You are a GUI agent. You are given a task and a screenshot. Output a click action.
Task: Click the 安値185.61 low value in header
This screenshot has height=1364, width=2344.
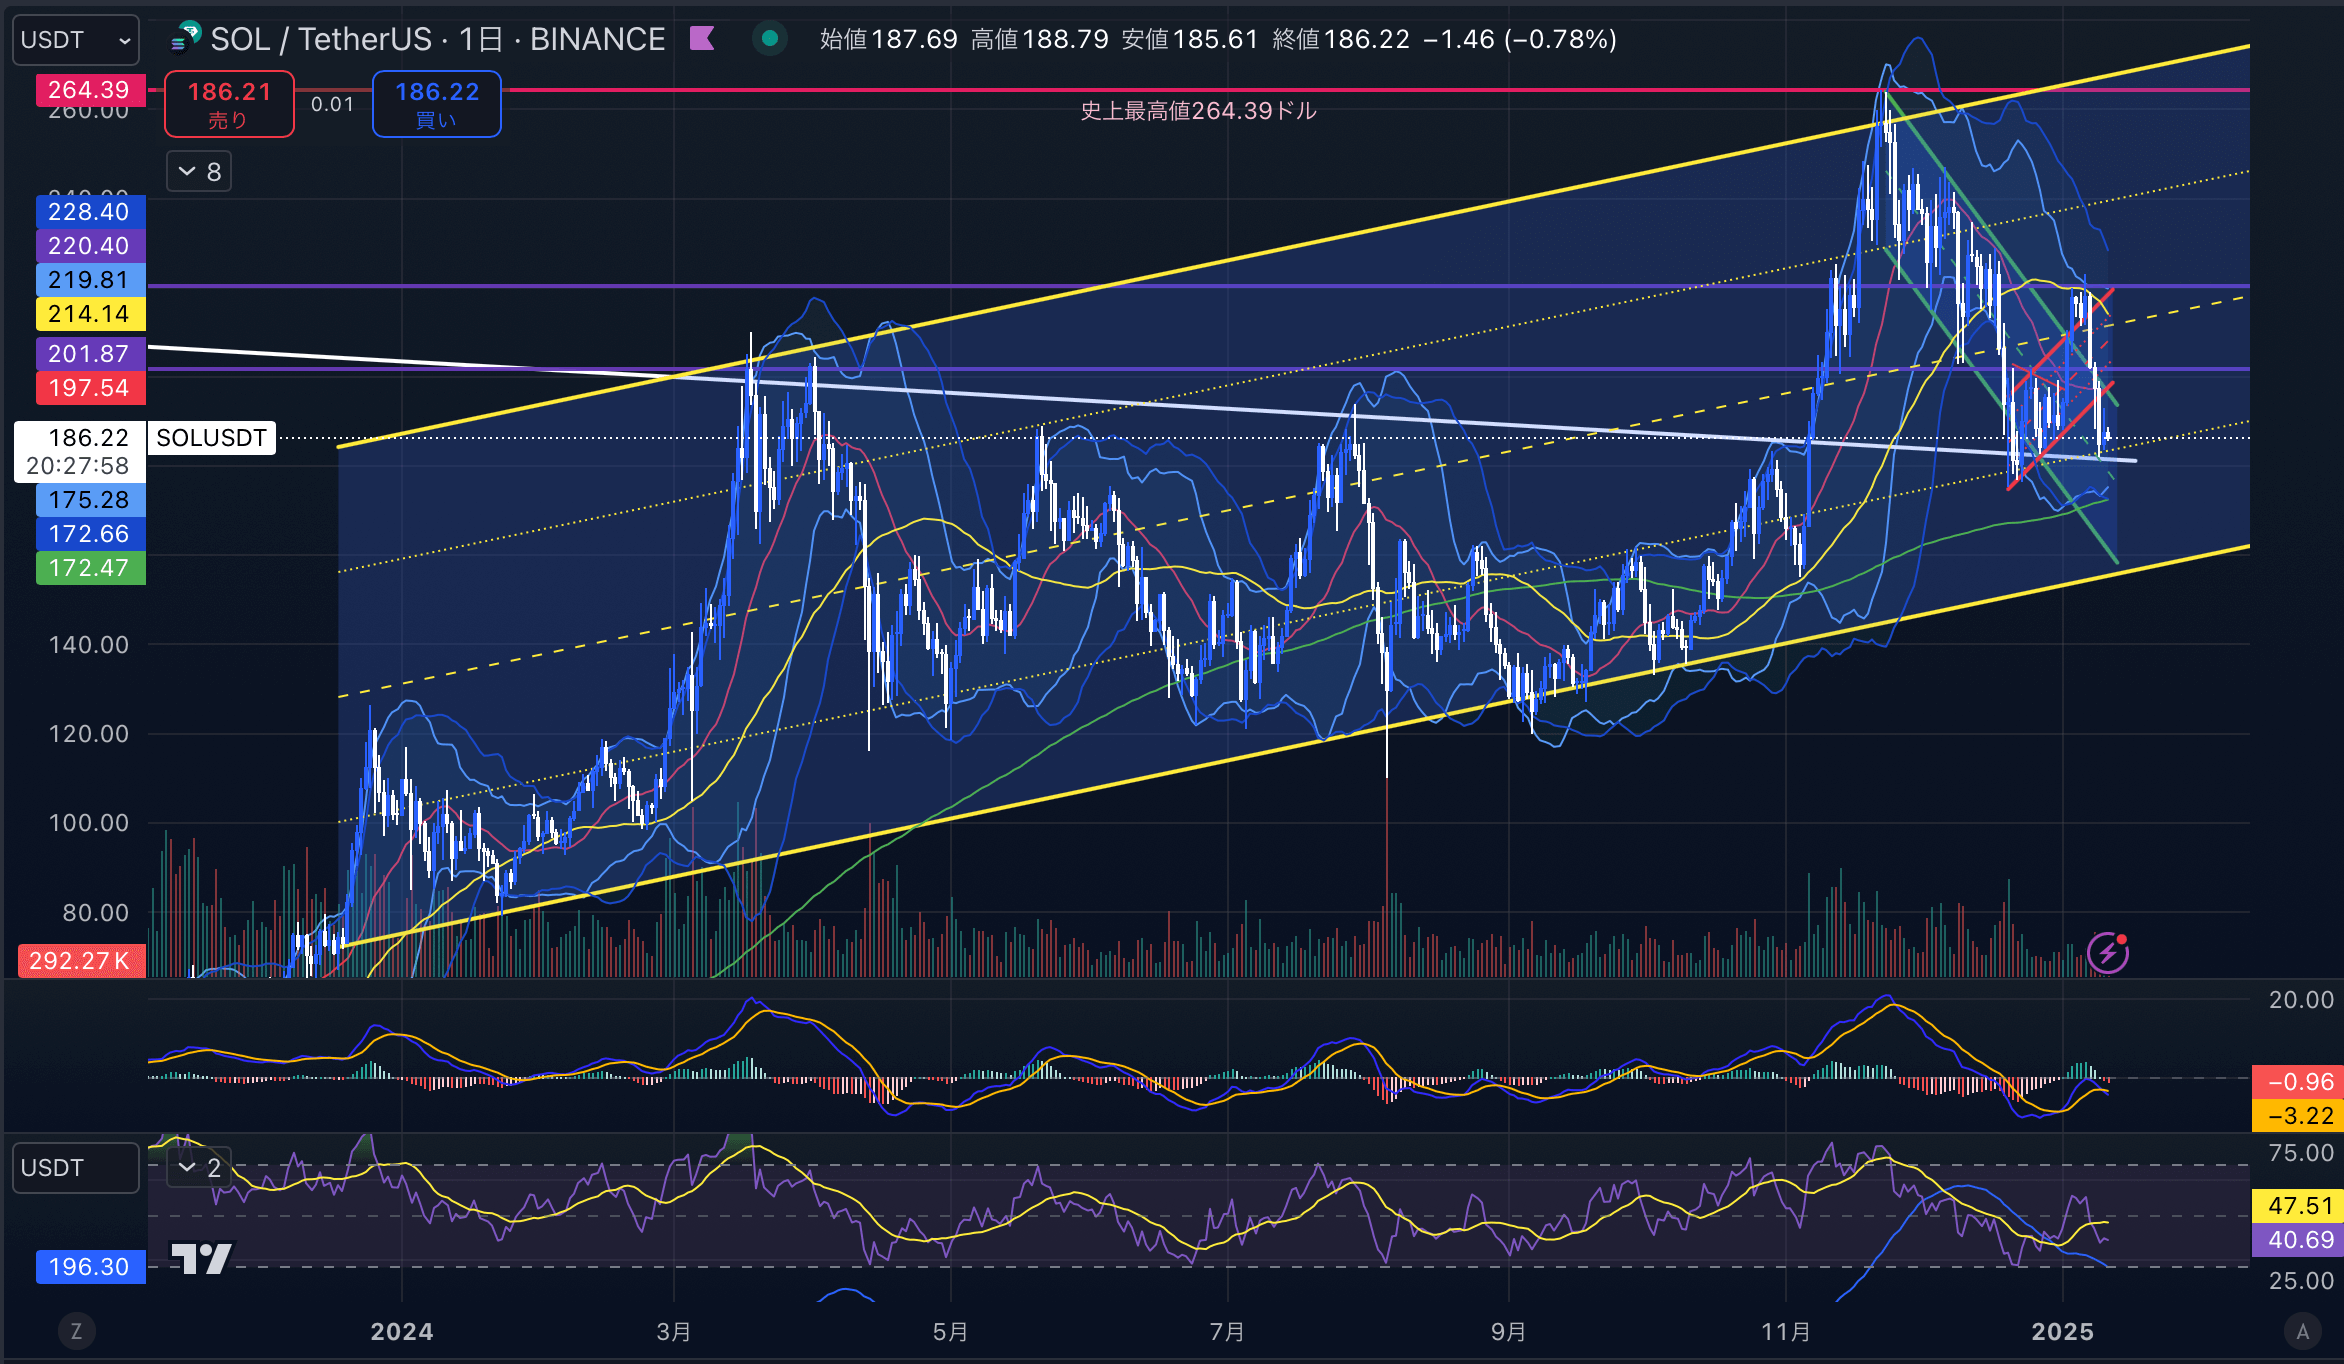pyautogui.click(x=1190, y=39)
